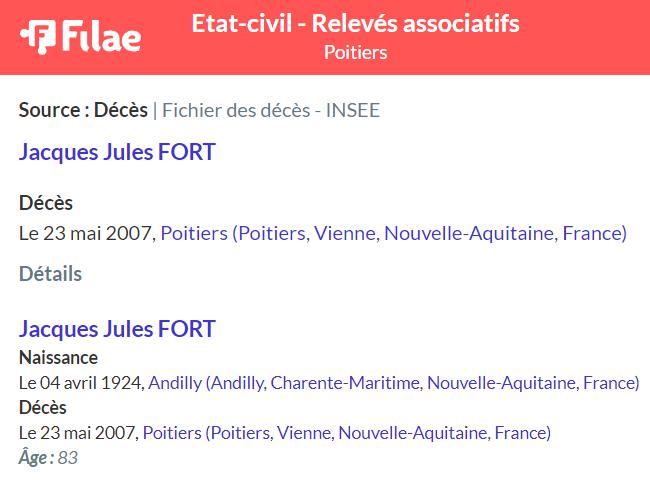Open the Poitiers place link in the top Décès section
Screen dimensions: 650x488
(x=393, y=233)
